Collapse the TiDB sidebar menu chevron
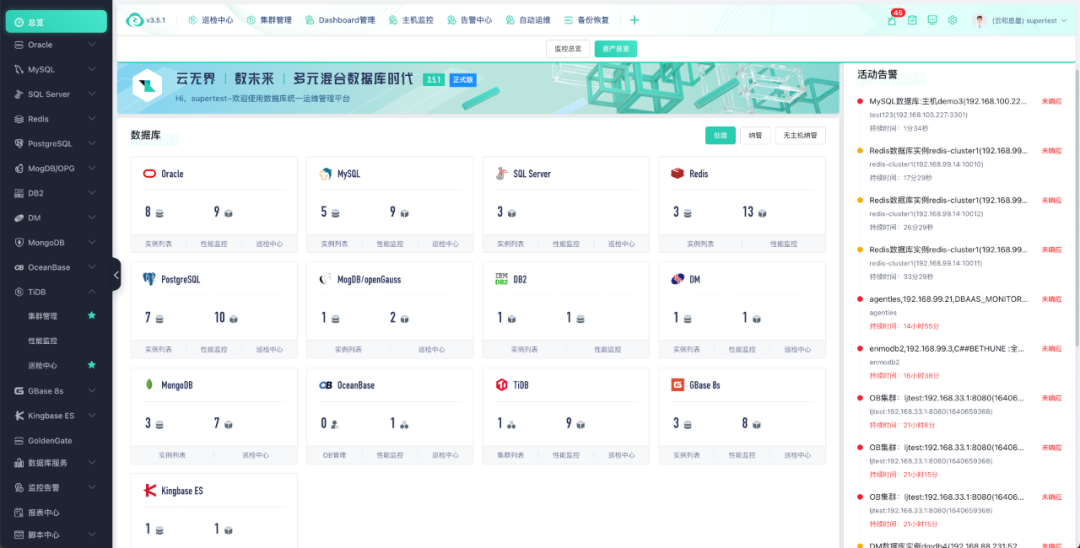Screen dimensions: 1080x548 [92, 292]
